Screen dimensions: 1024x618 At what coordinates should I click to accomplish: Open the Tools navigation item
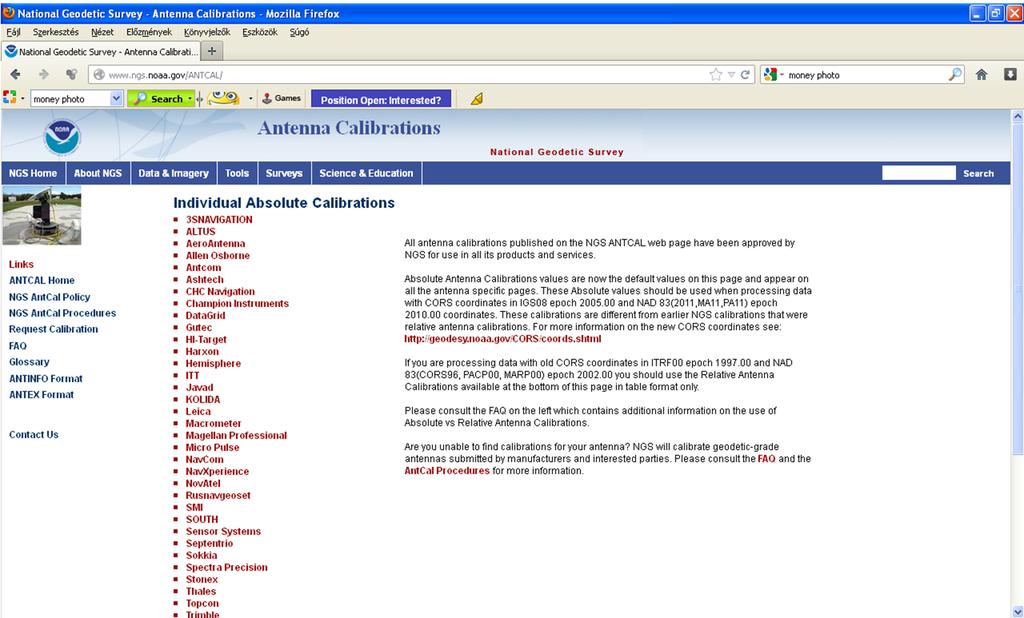tap(237, 173)
